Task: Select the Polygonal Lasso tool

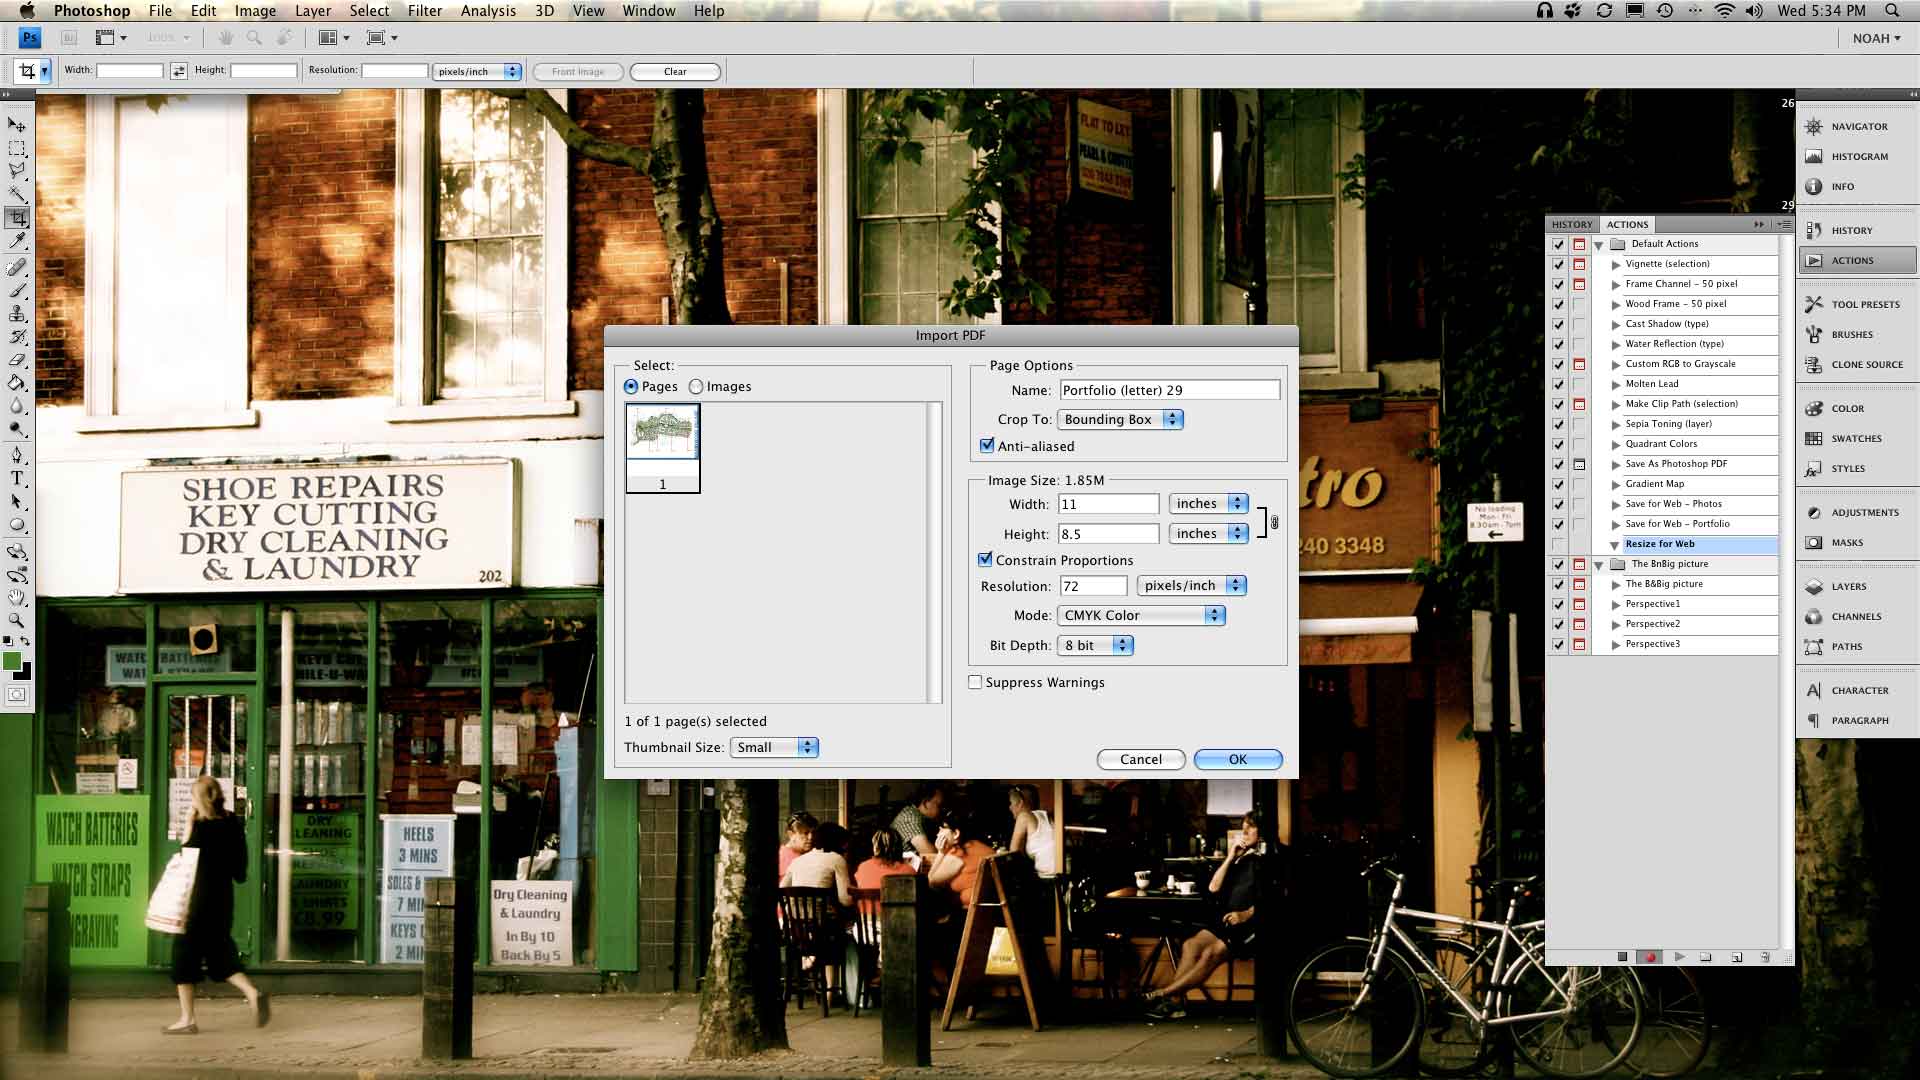Action: tap(17, 171)
